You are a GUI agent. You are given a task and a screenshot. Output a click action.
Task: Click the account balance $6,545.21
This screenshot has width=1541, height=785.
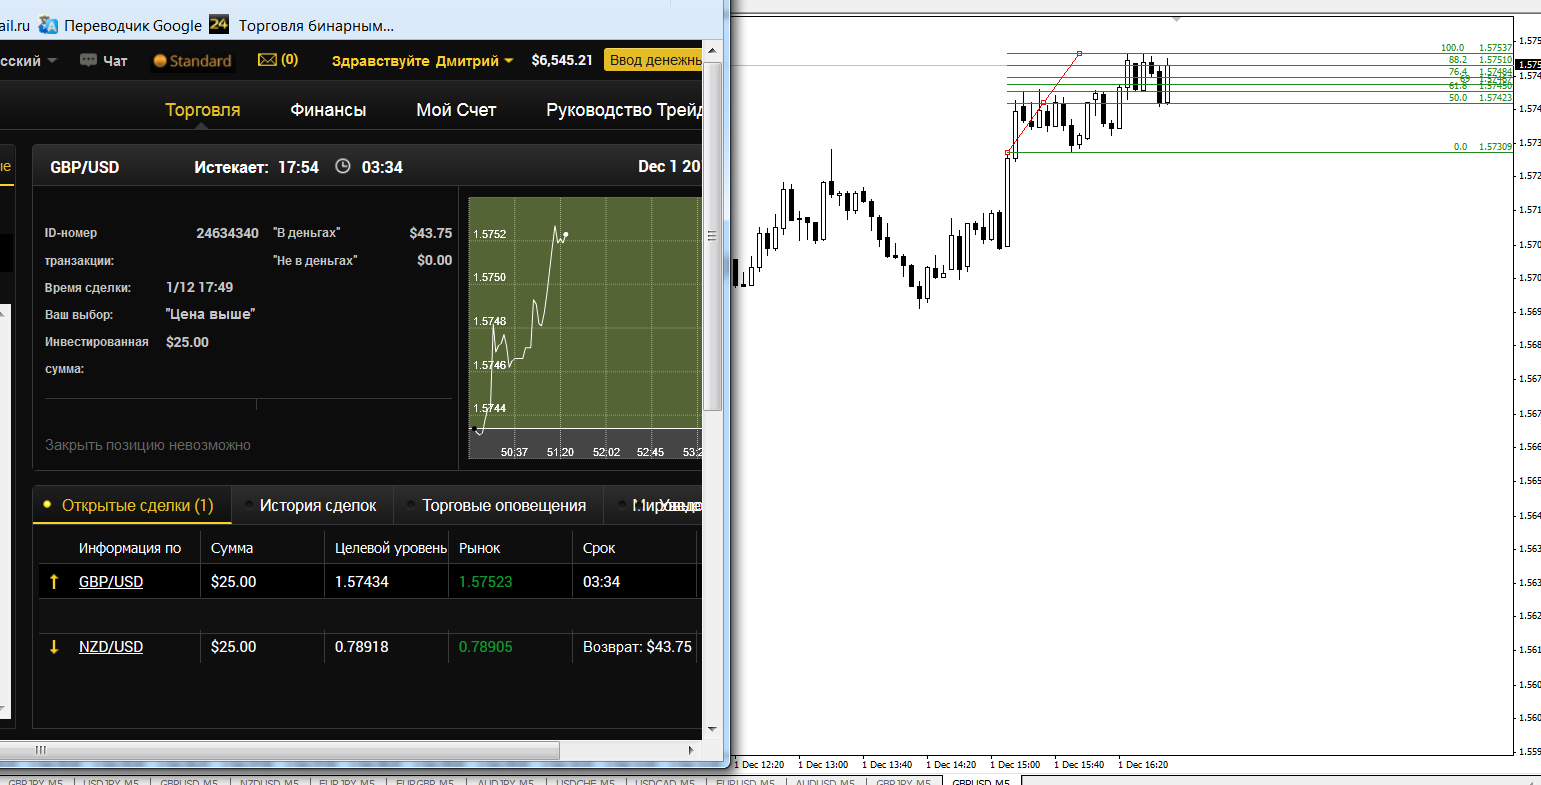[x=562, y=61]
